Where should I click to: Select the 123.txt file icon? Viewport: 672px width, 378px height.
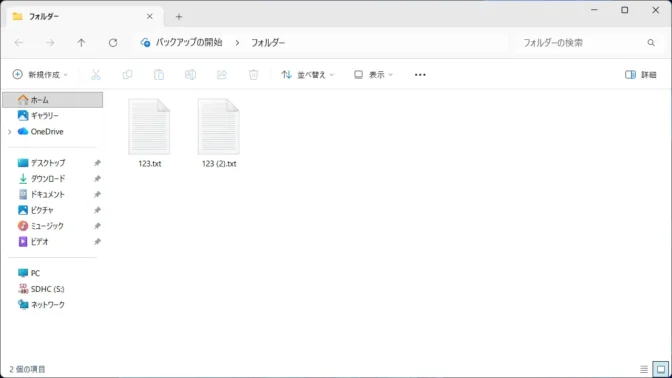pyautogui.click(x=149, y=126)
